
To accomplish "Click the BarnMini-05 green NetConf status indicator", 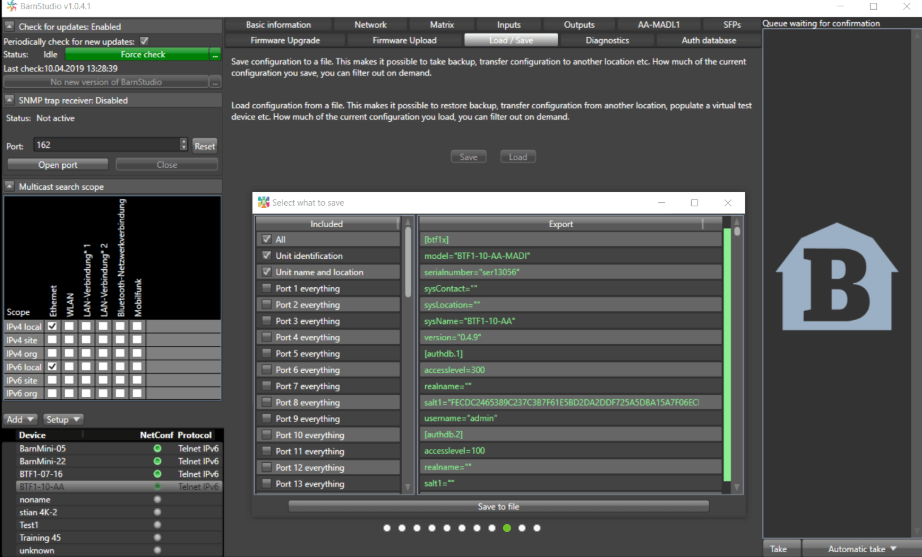I will pos(157,448).
